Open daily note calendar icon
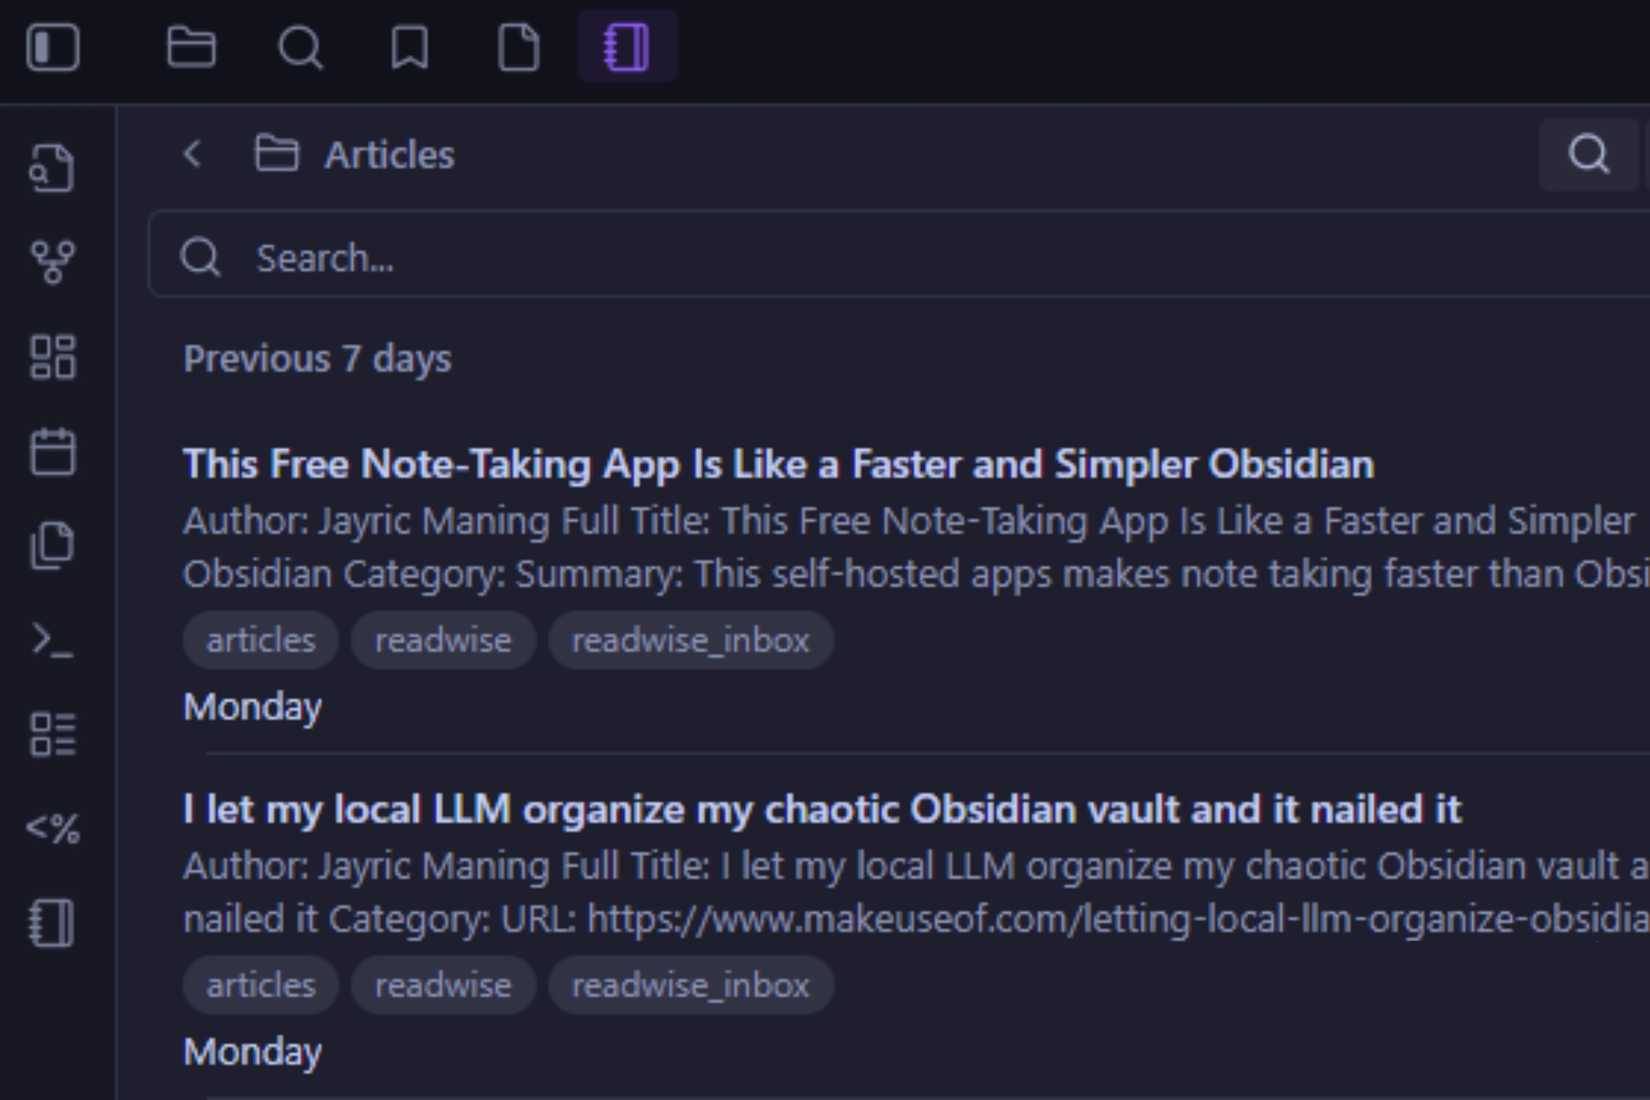This screenshot has width=1650, height=1100. point(52,451)
